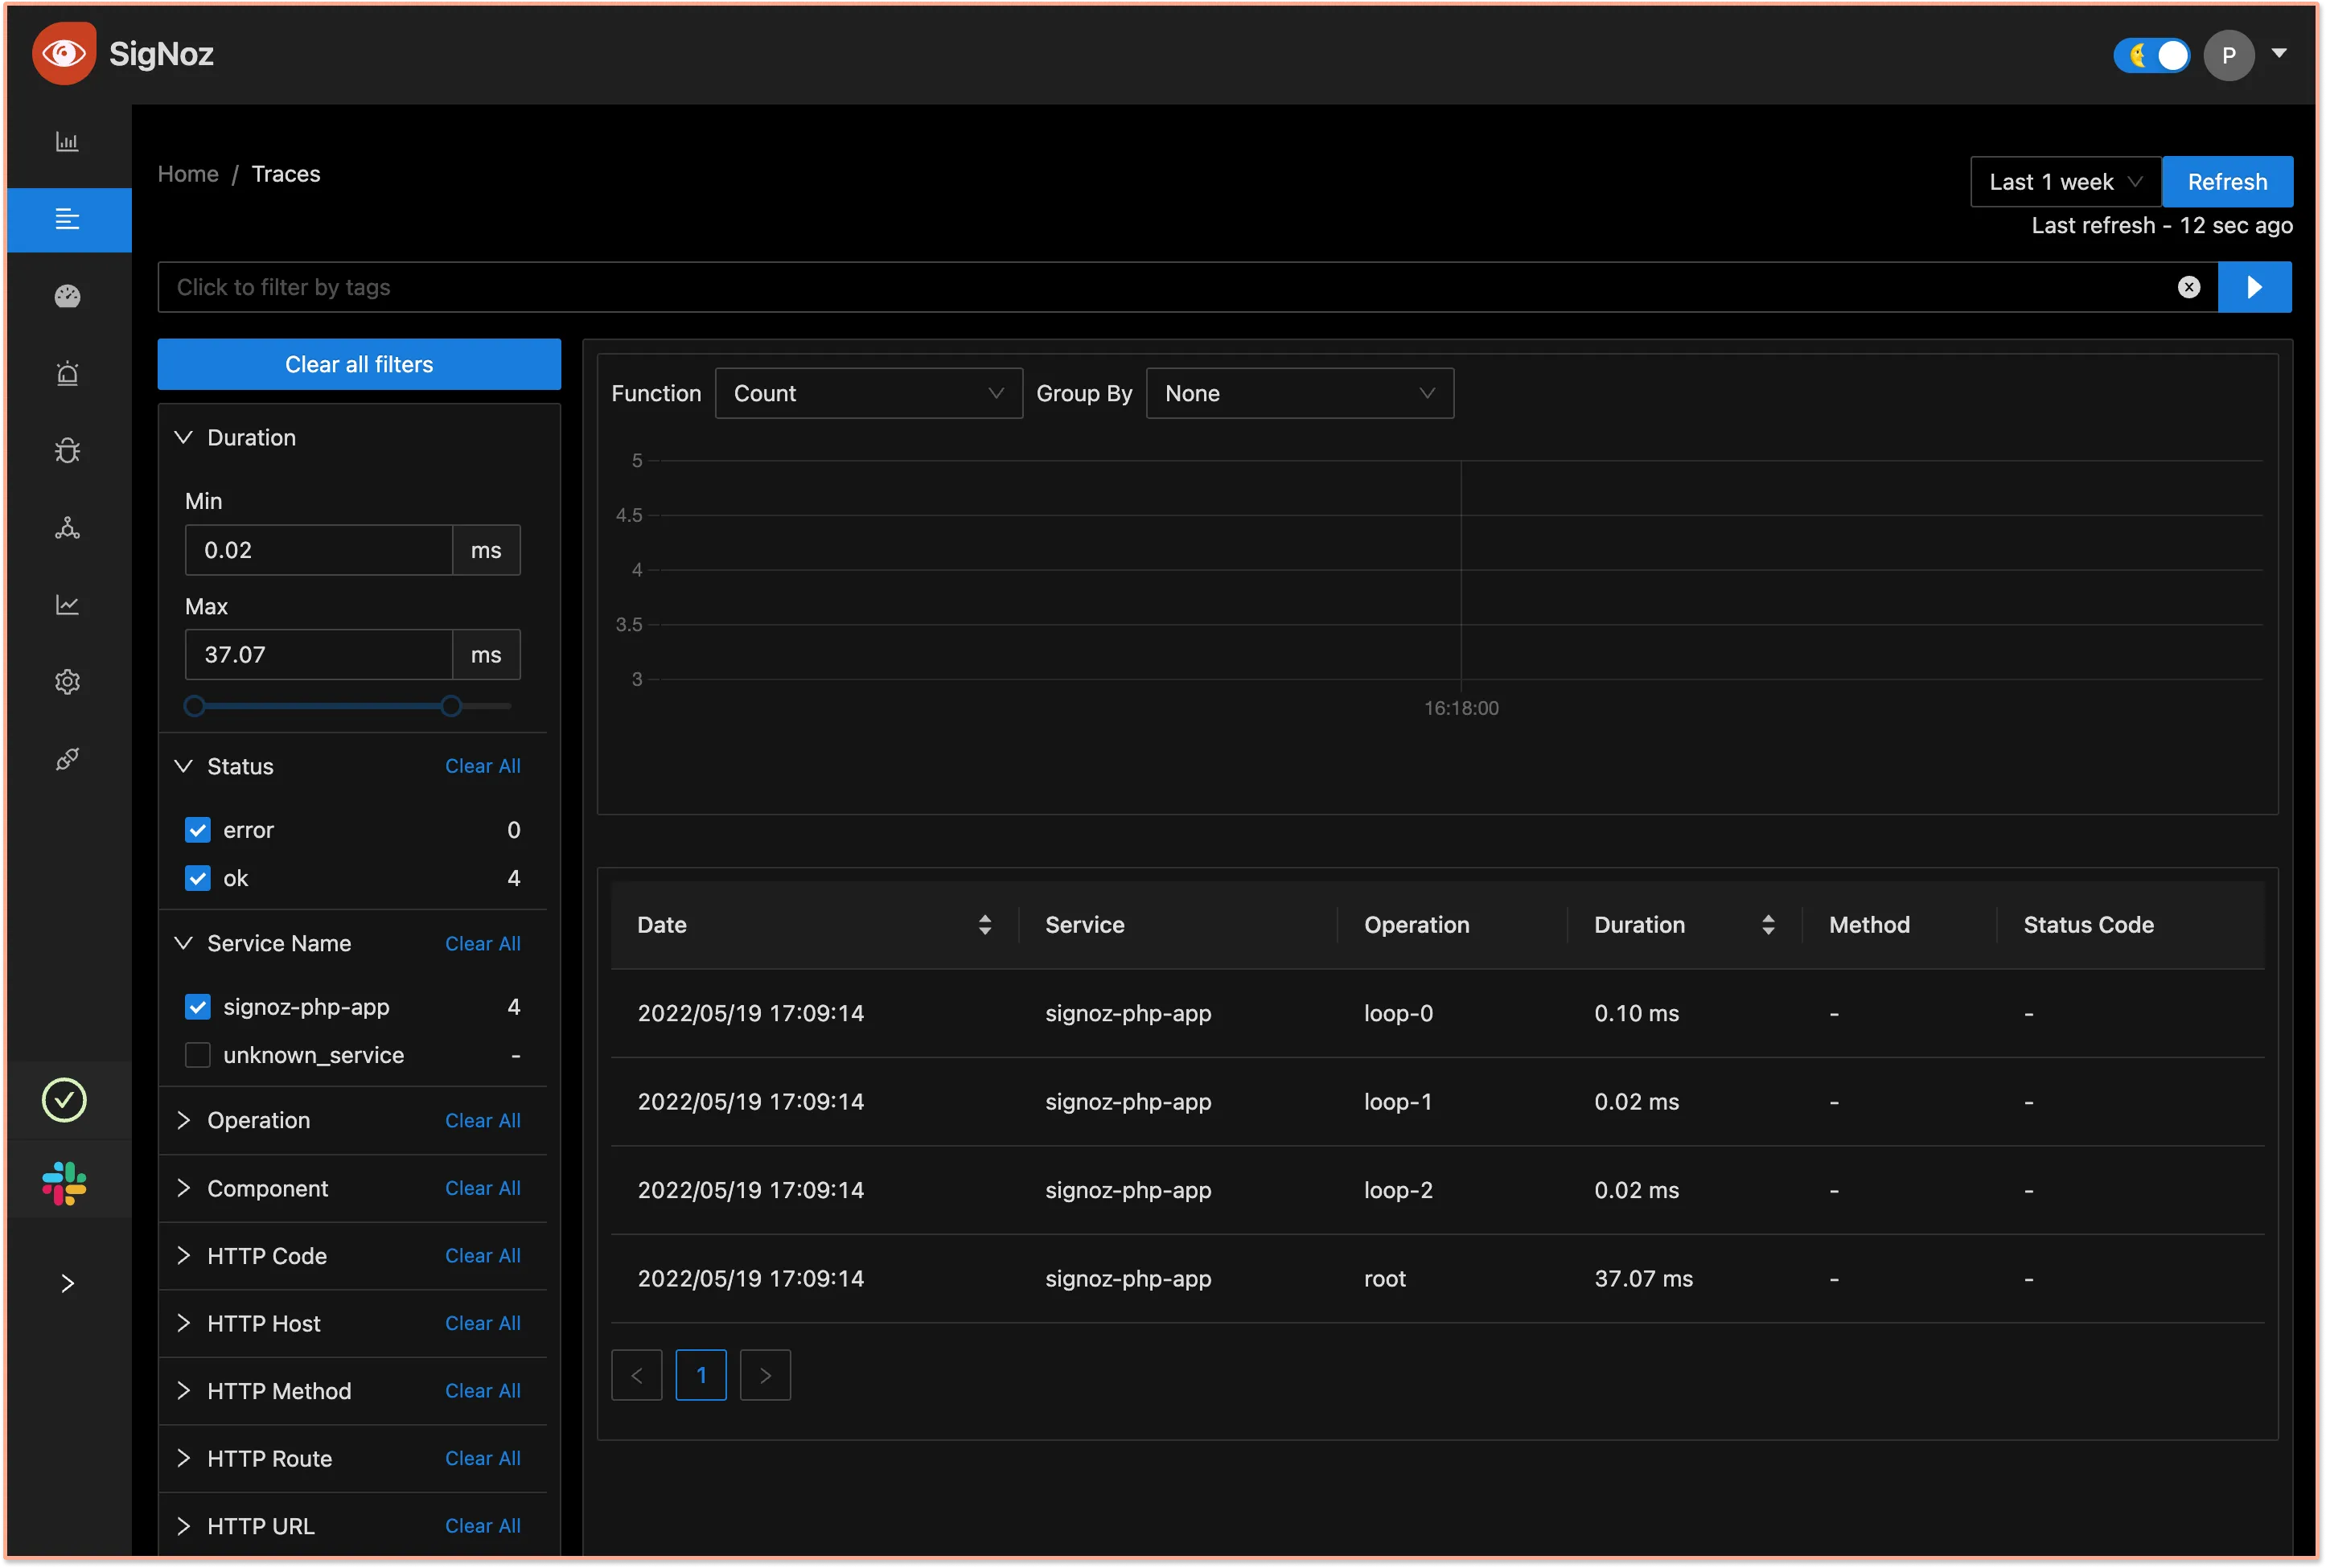Open the Last 1 week time dropdown
2326x1568 pixels.
(2065, 182)
